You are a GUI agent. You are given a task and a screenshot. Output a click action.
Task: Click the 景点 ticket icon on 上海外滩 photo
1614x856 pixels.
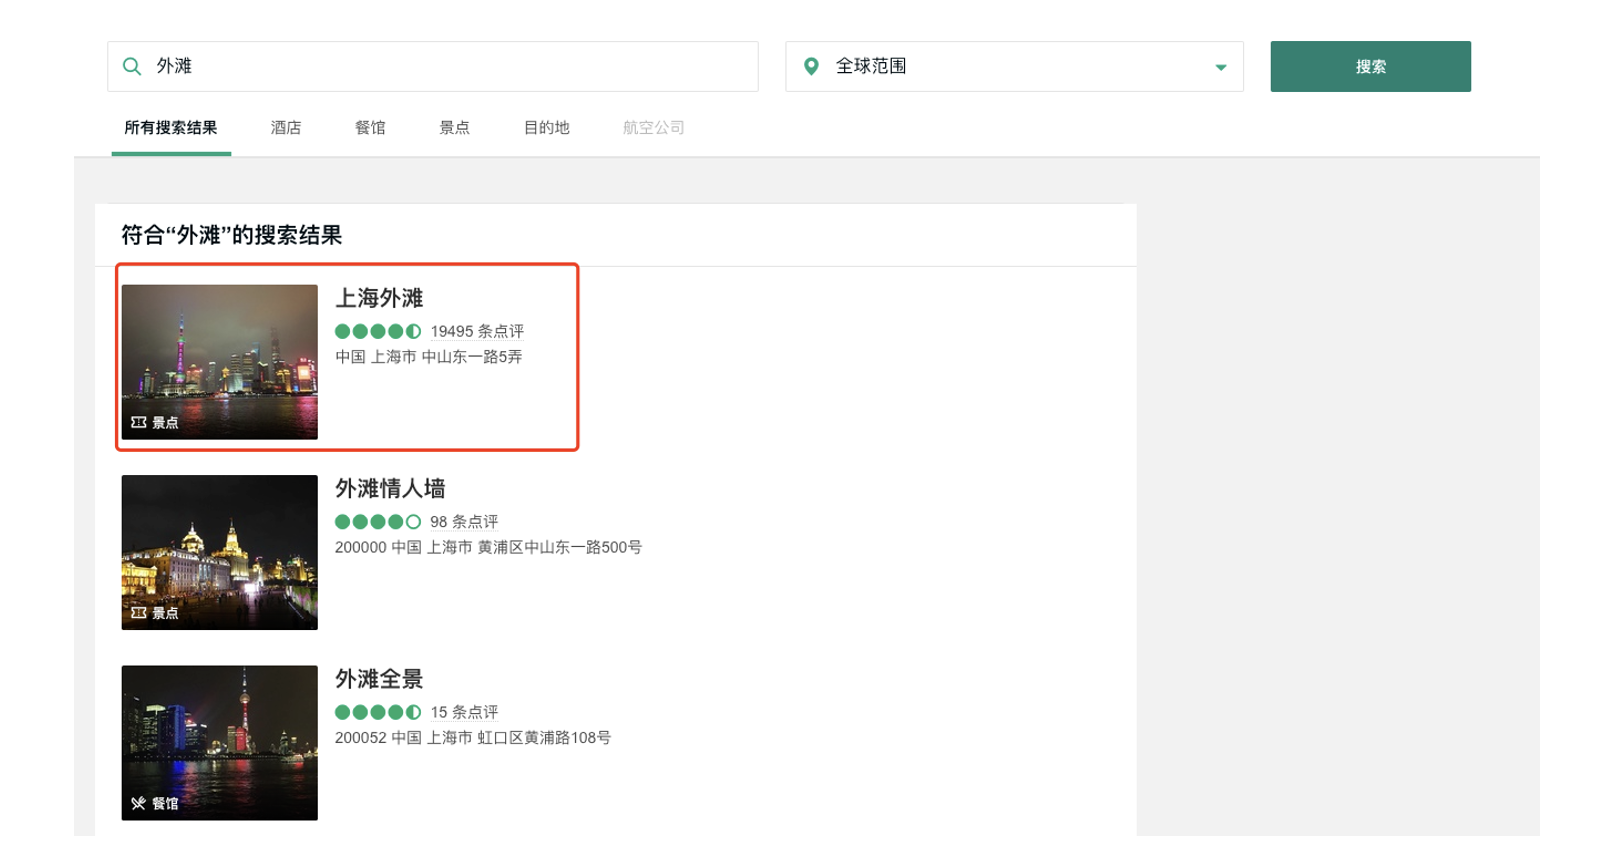tap(139, 423)
